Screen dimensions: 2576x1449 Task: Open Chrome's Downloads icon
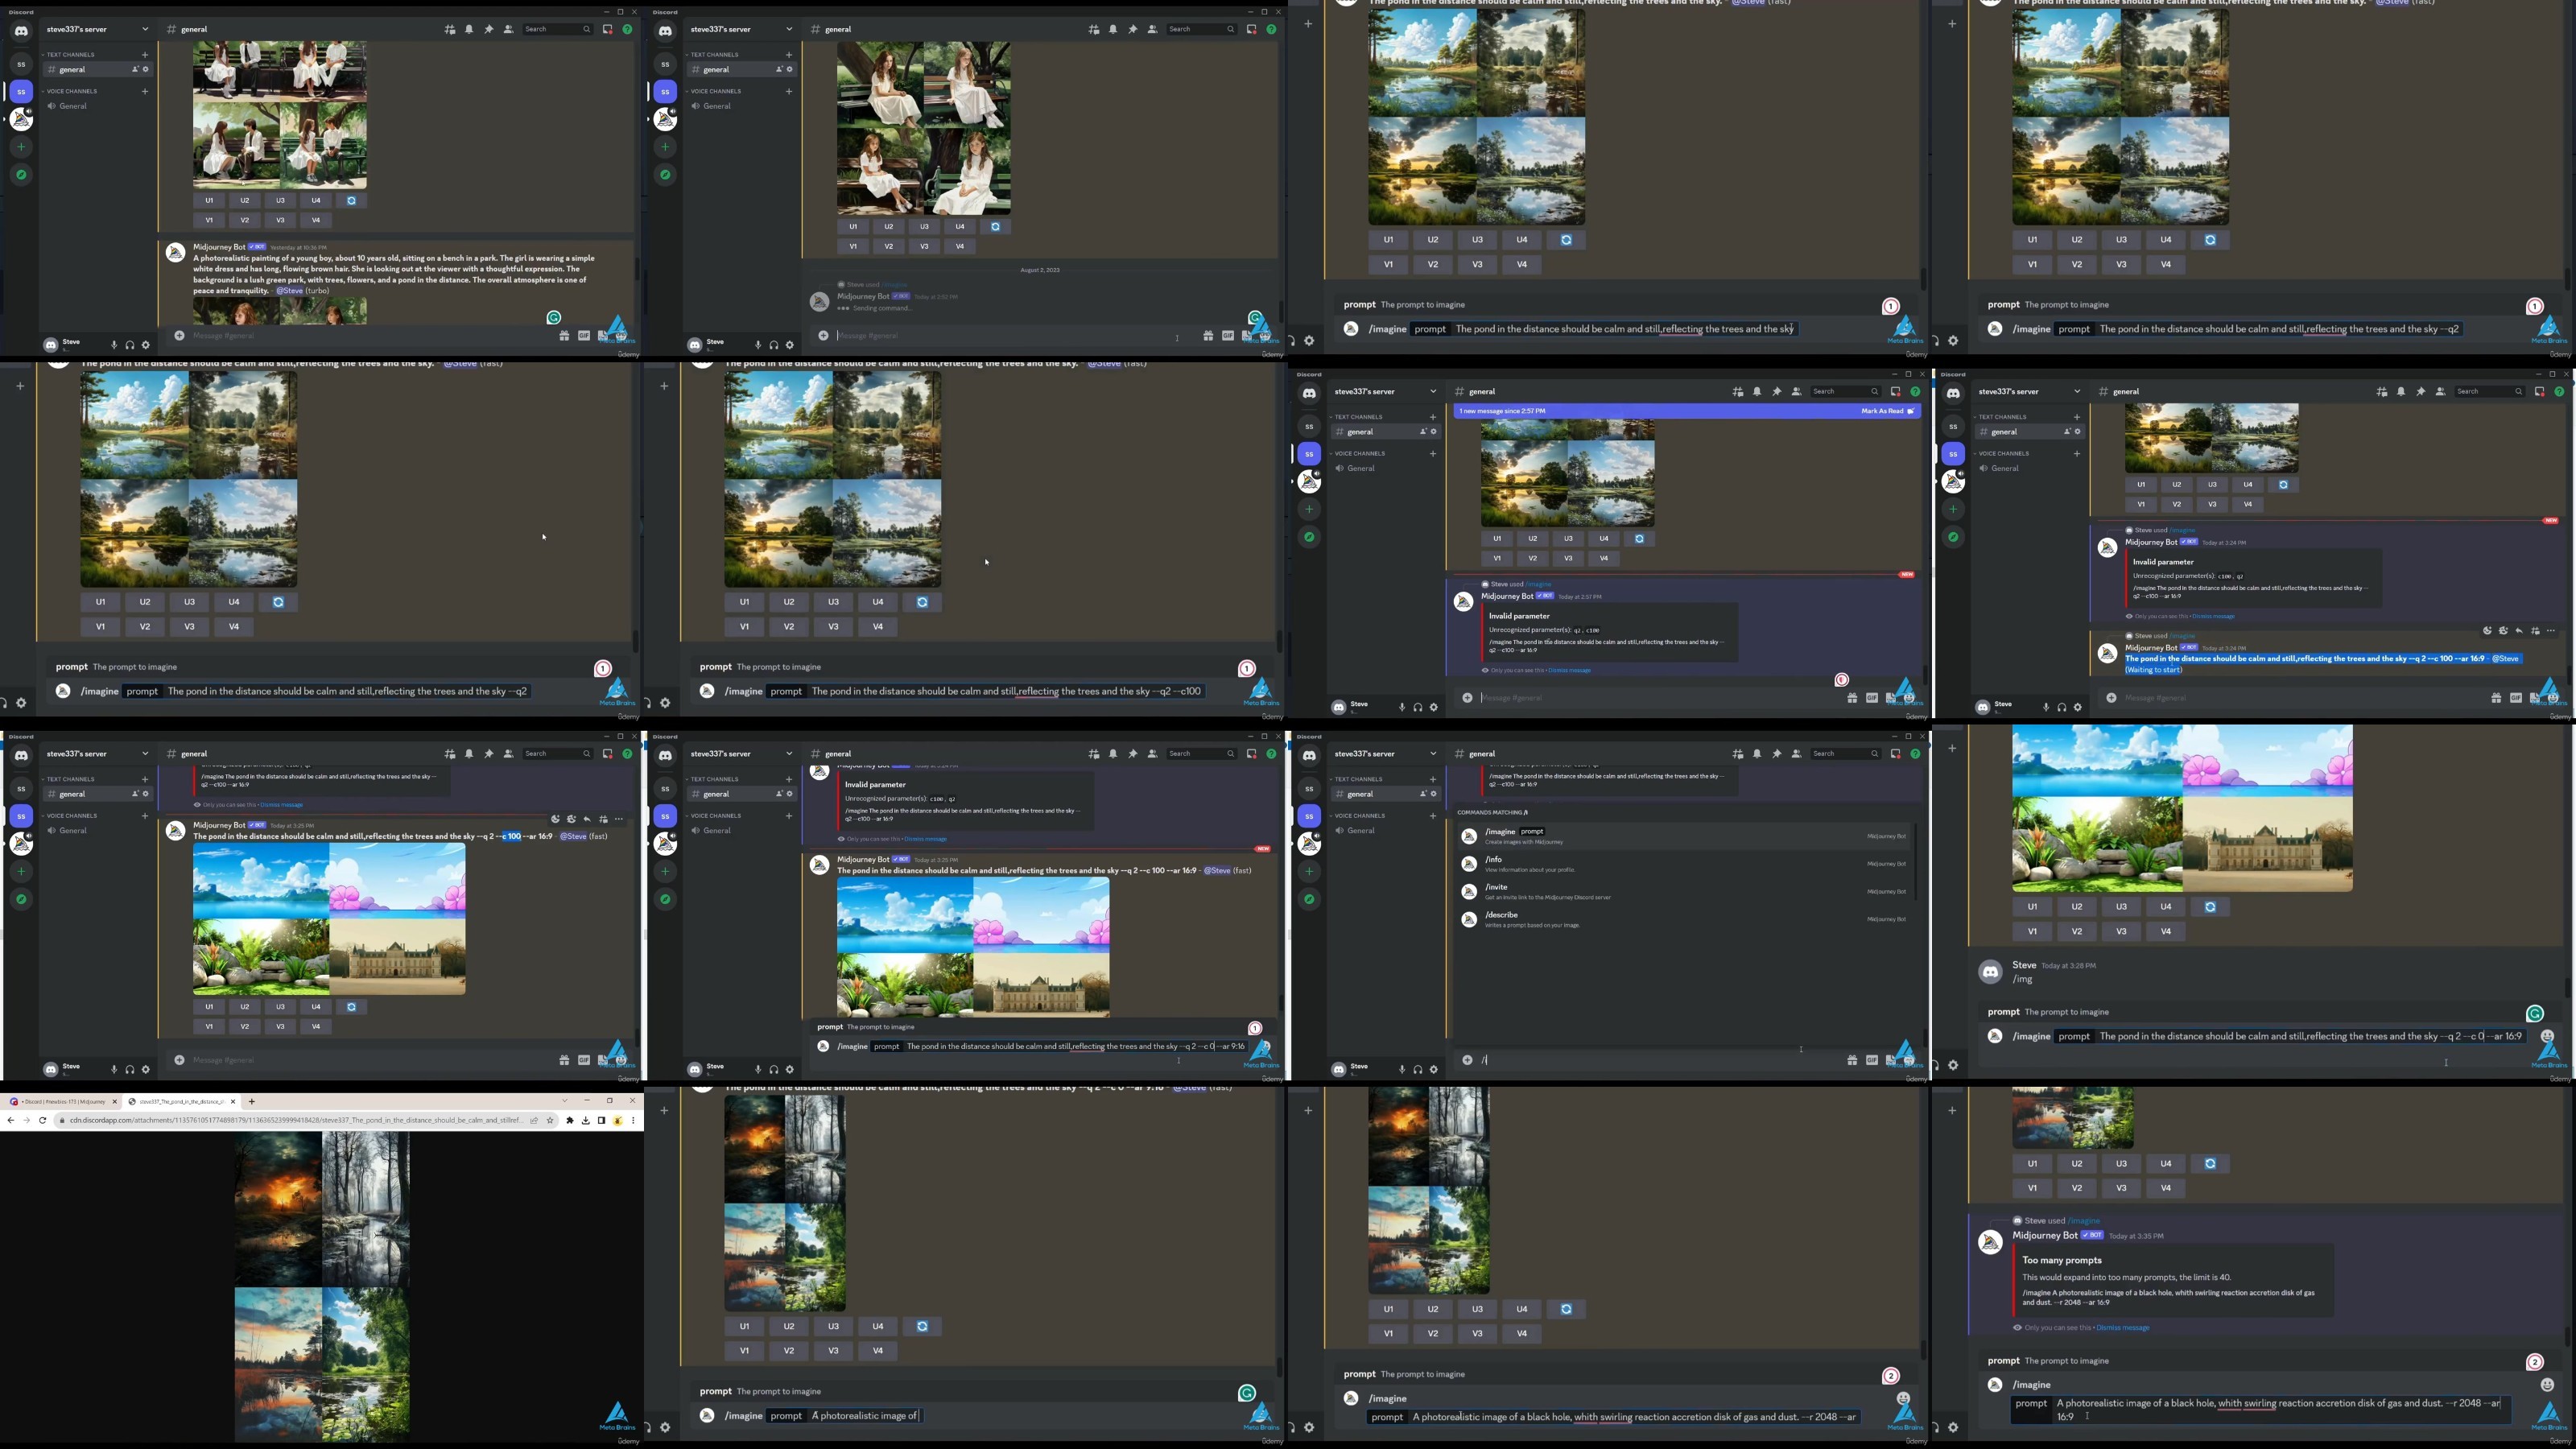coord(586,1120)
